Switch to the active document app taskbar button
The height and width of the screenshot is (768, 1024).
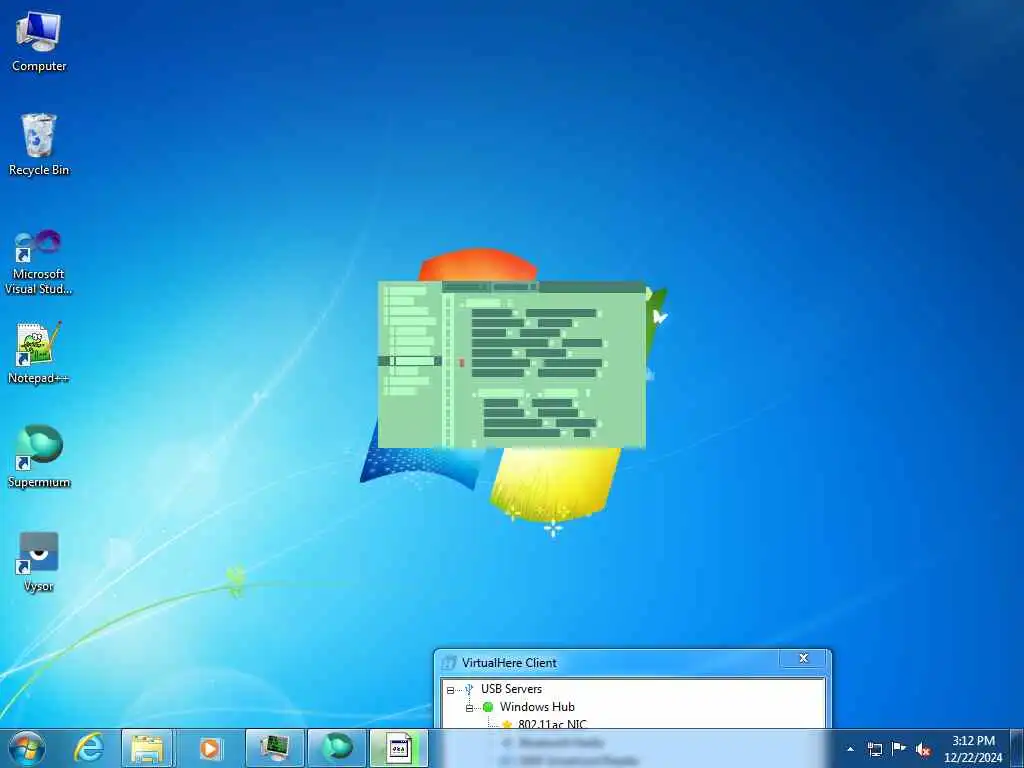coord(399,748)
